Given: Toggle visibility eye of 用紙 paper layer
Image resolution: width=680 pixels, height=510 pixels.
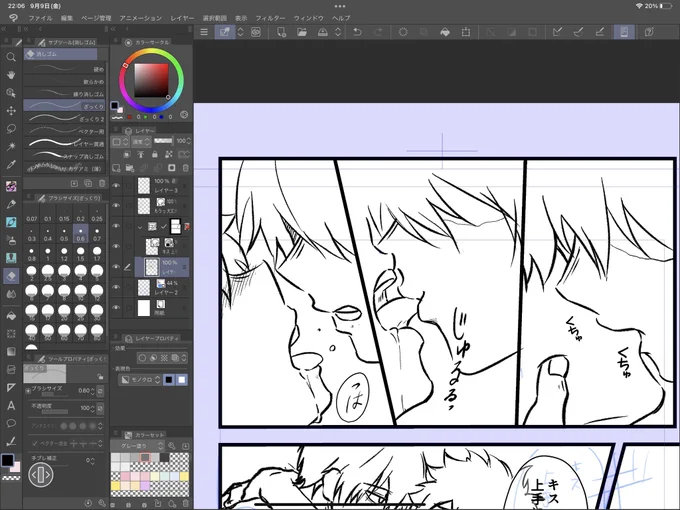Looking at the screenshot, I should [116, 307].
